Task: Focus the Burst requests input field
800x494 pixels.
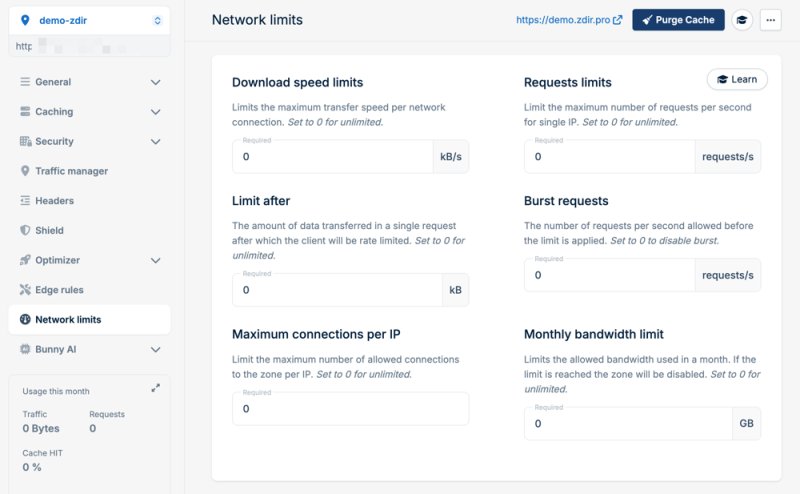Action: coord(610,275)
